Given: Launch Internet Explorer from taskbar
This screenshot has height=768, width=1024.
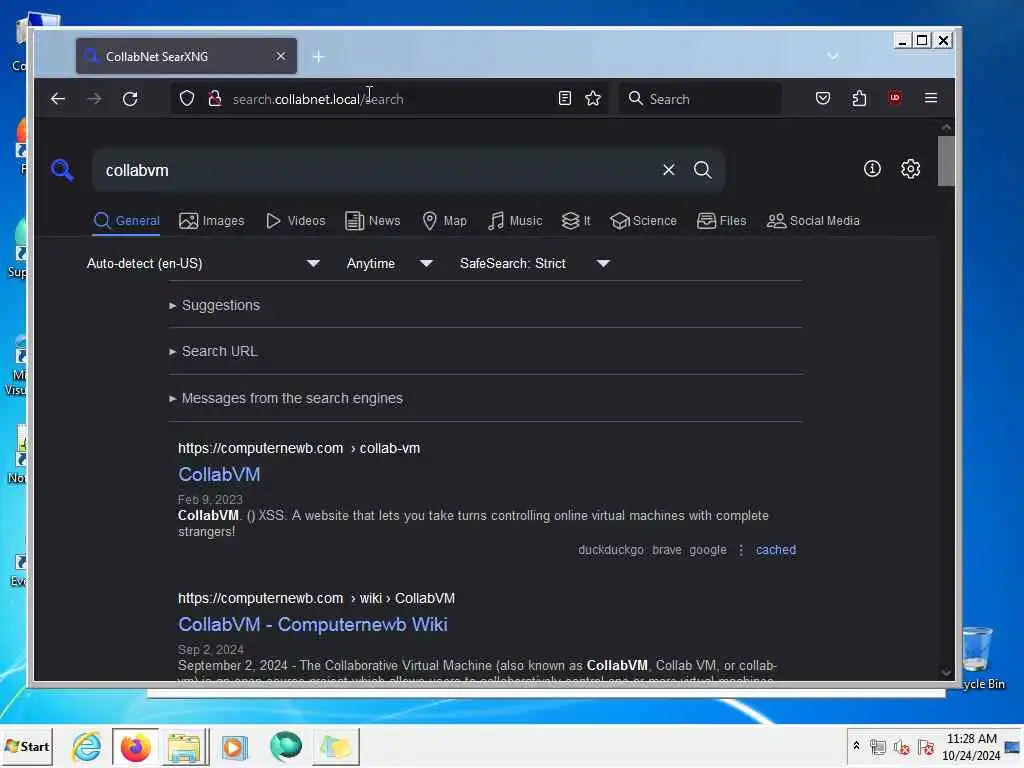Looking at the screenshot, I should point(86,746).
